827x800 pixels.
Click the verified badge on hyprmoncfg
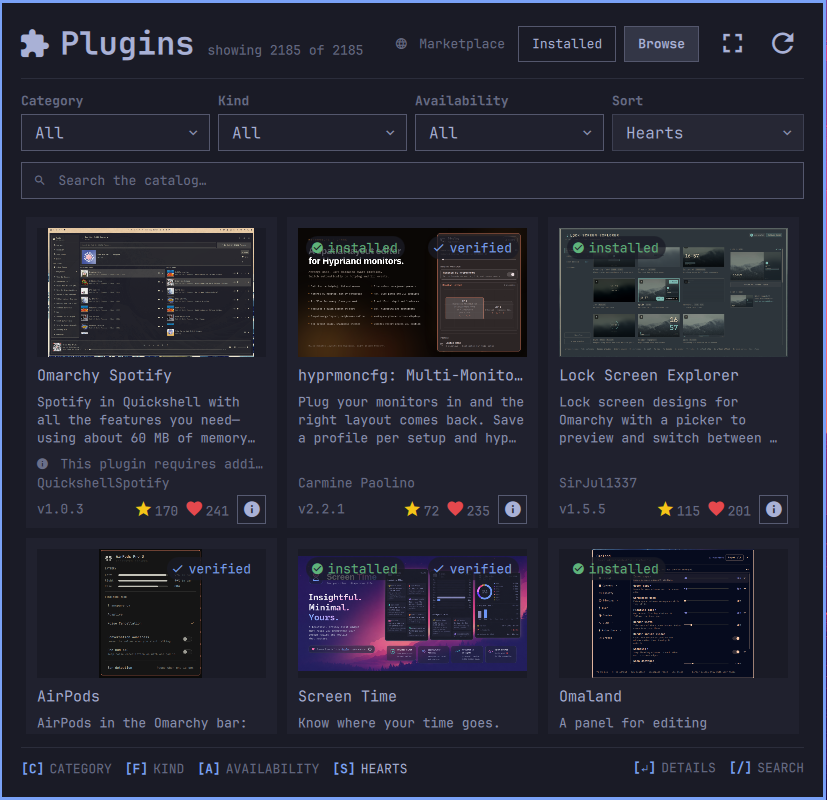(x=473, y=248)
